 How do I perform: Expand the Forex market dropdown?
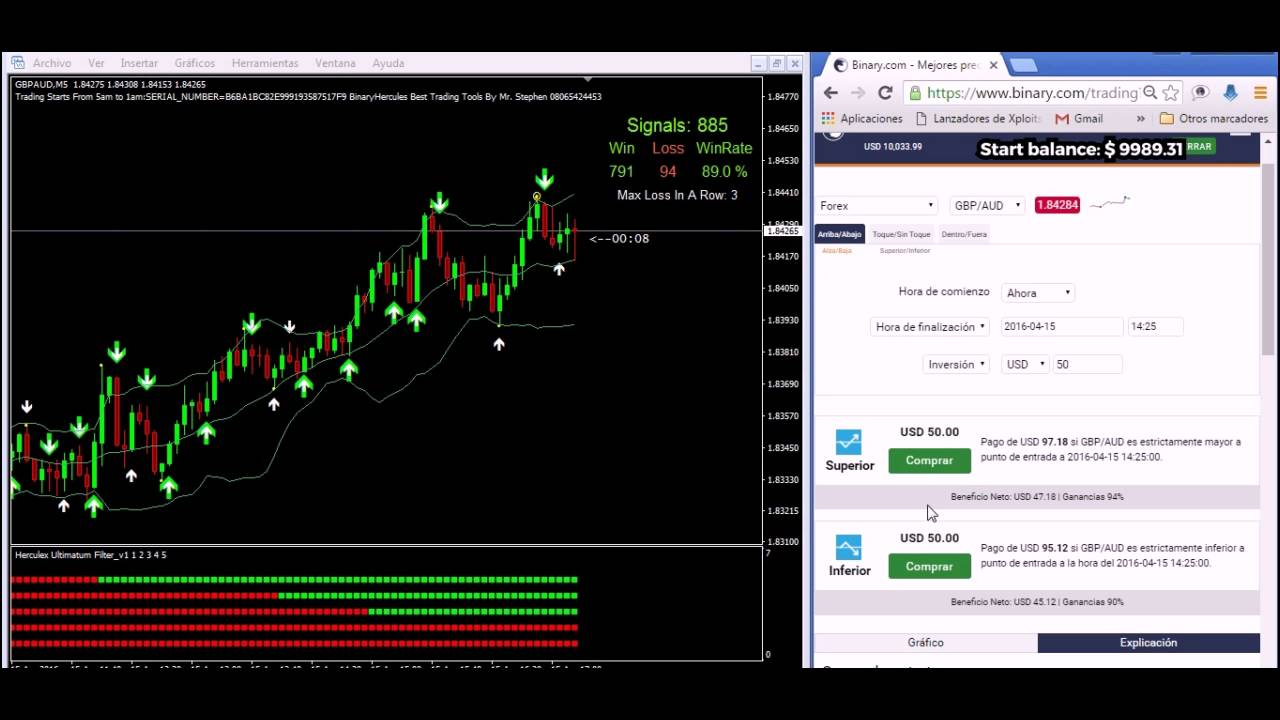[877, 205]
